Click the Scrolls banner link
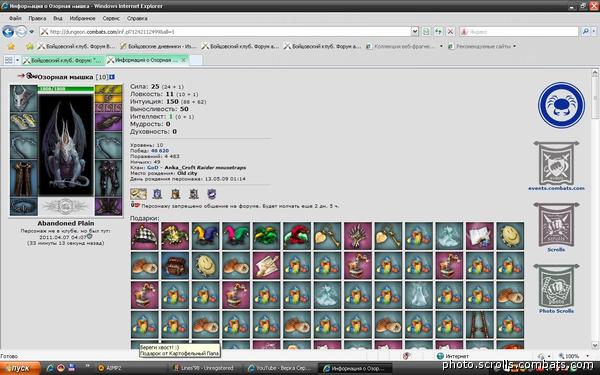The image size is (600, 375). tap(556, 249)
